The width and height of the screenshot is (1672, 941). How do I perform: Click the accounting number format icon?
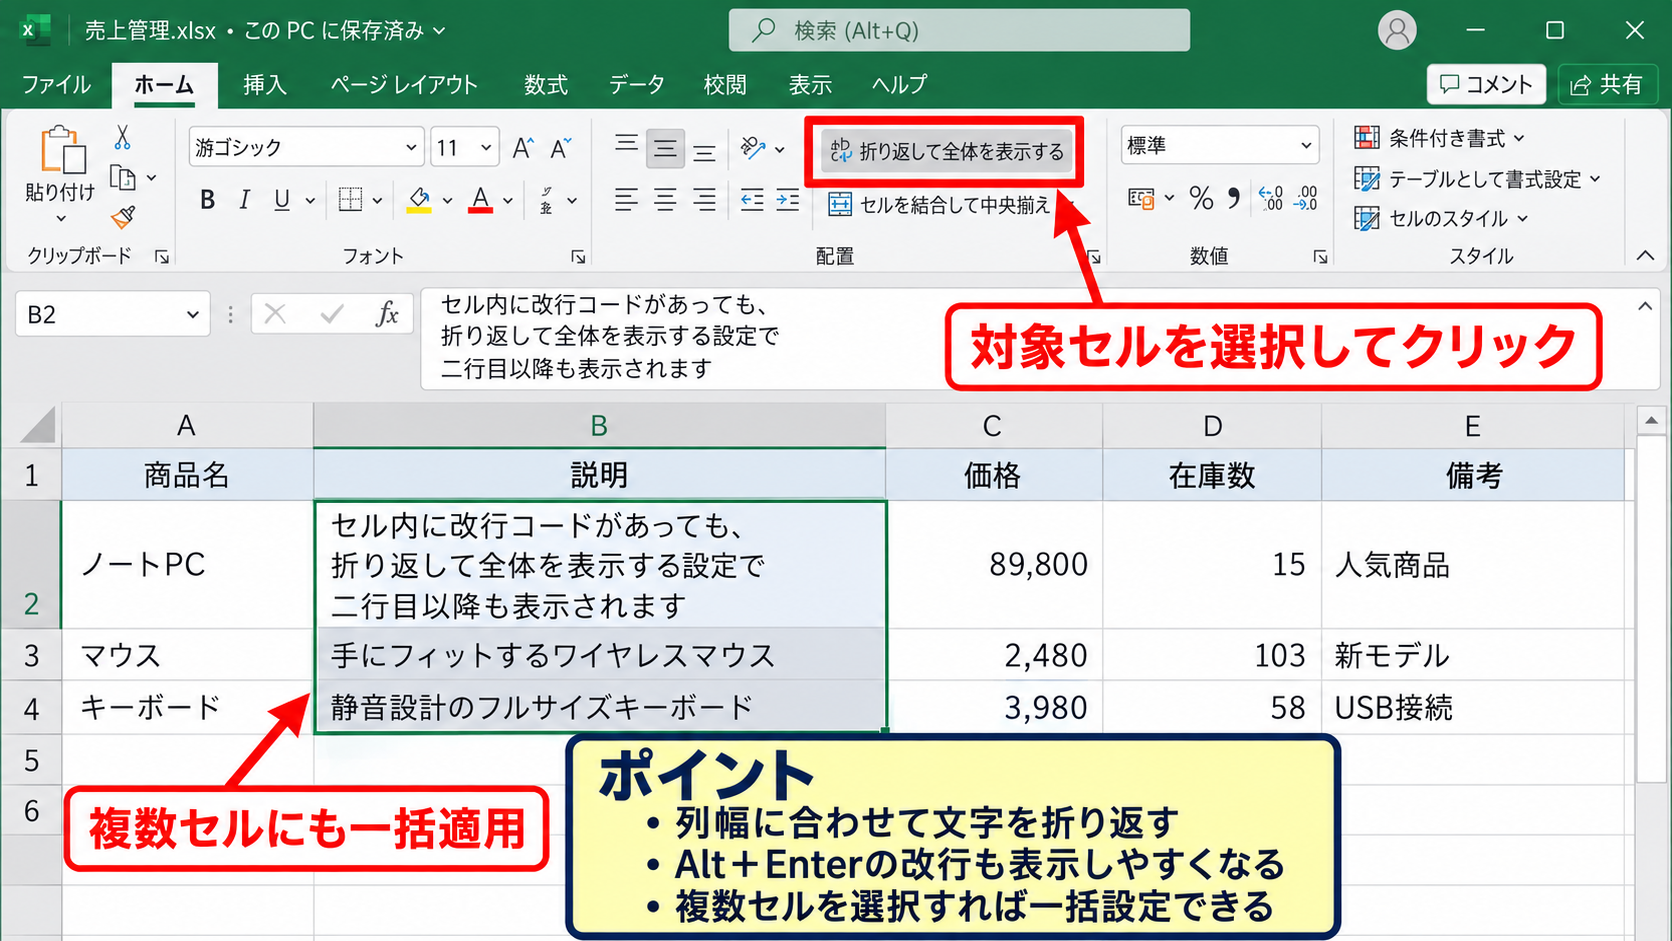click(1141, 198)
